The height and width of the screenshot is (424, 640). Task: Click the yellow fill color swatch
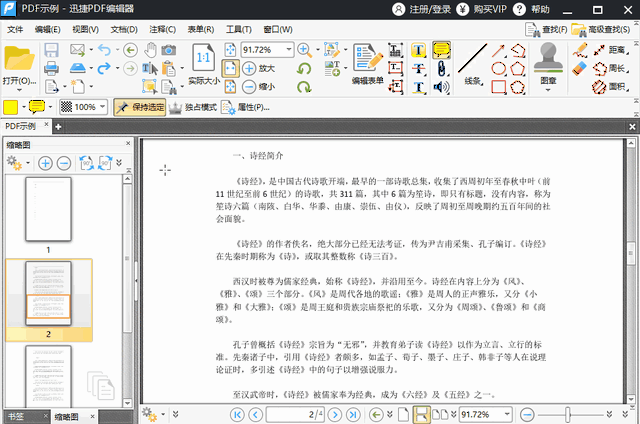(10, 107)
